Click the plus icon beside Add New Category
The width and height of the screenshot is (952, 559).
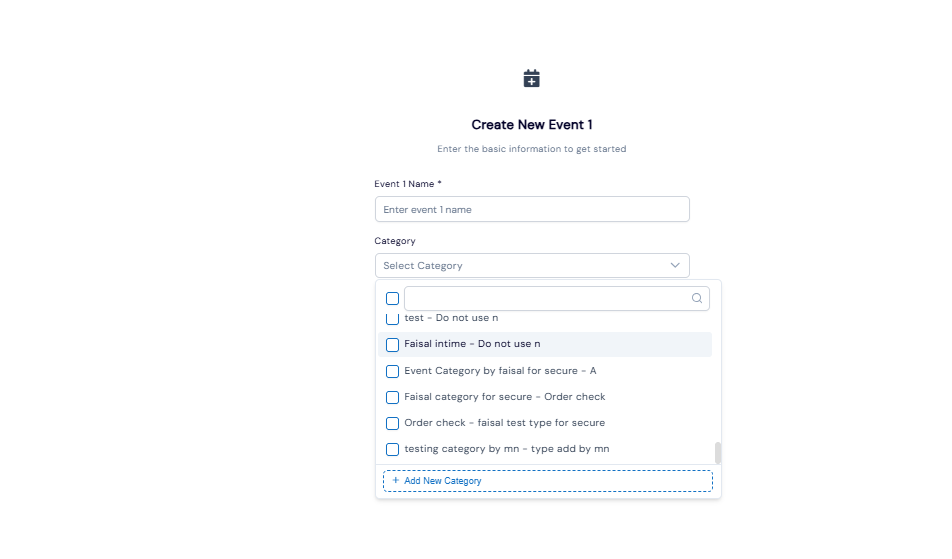click(x=396, y=481)
